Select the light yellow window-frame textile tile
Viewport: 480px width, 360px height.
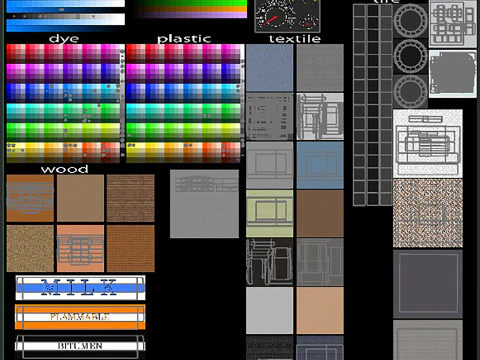pos(270,213)
